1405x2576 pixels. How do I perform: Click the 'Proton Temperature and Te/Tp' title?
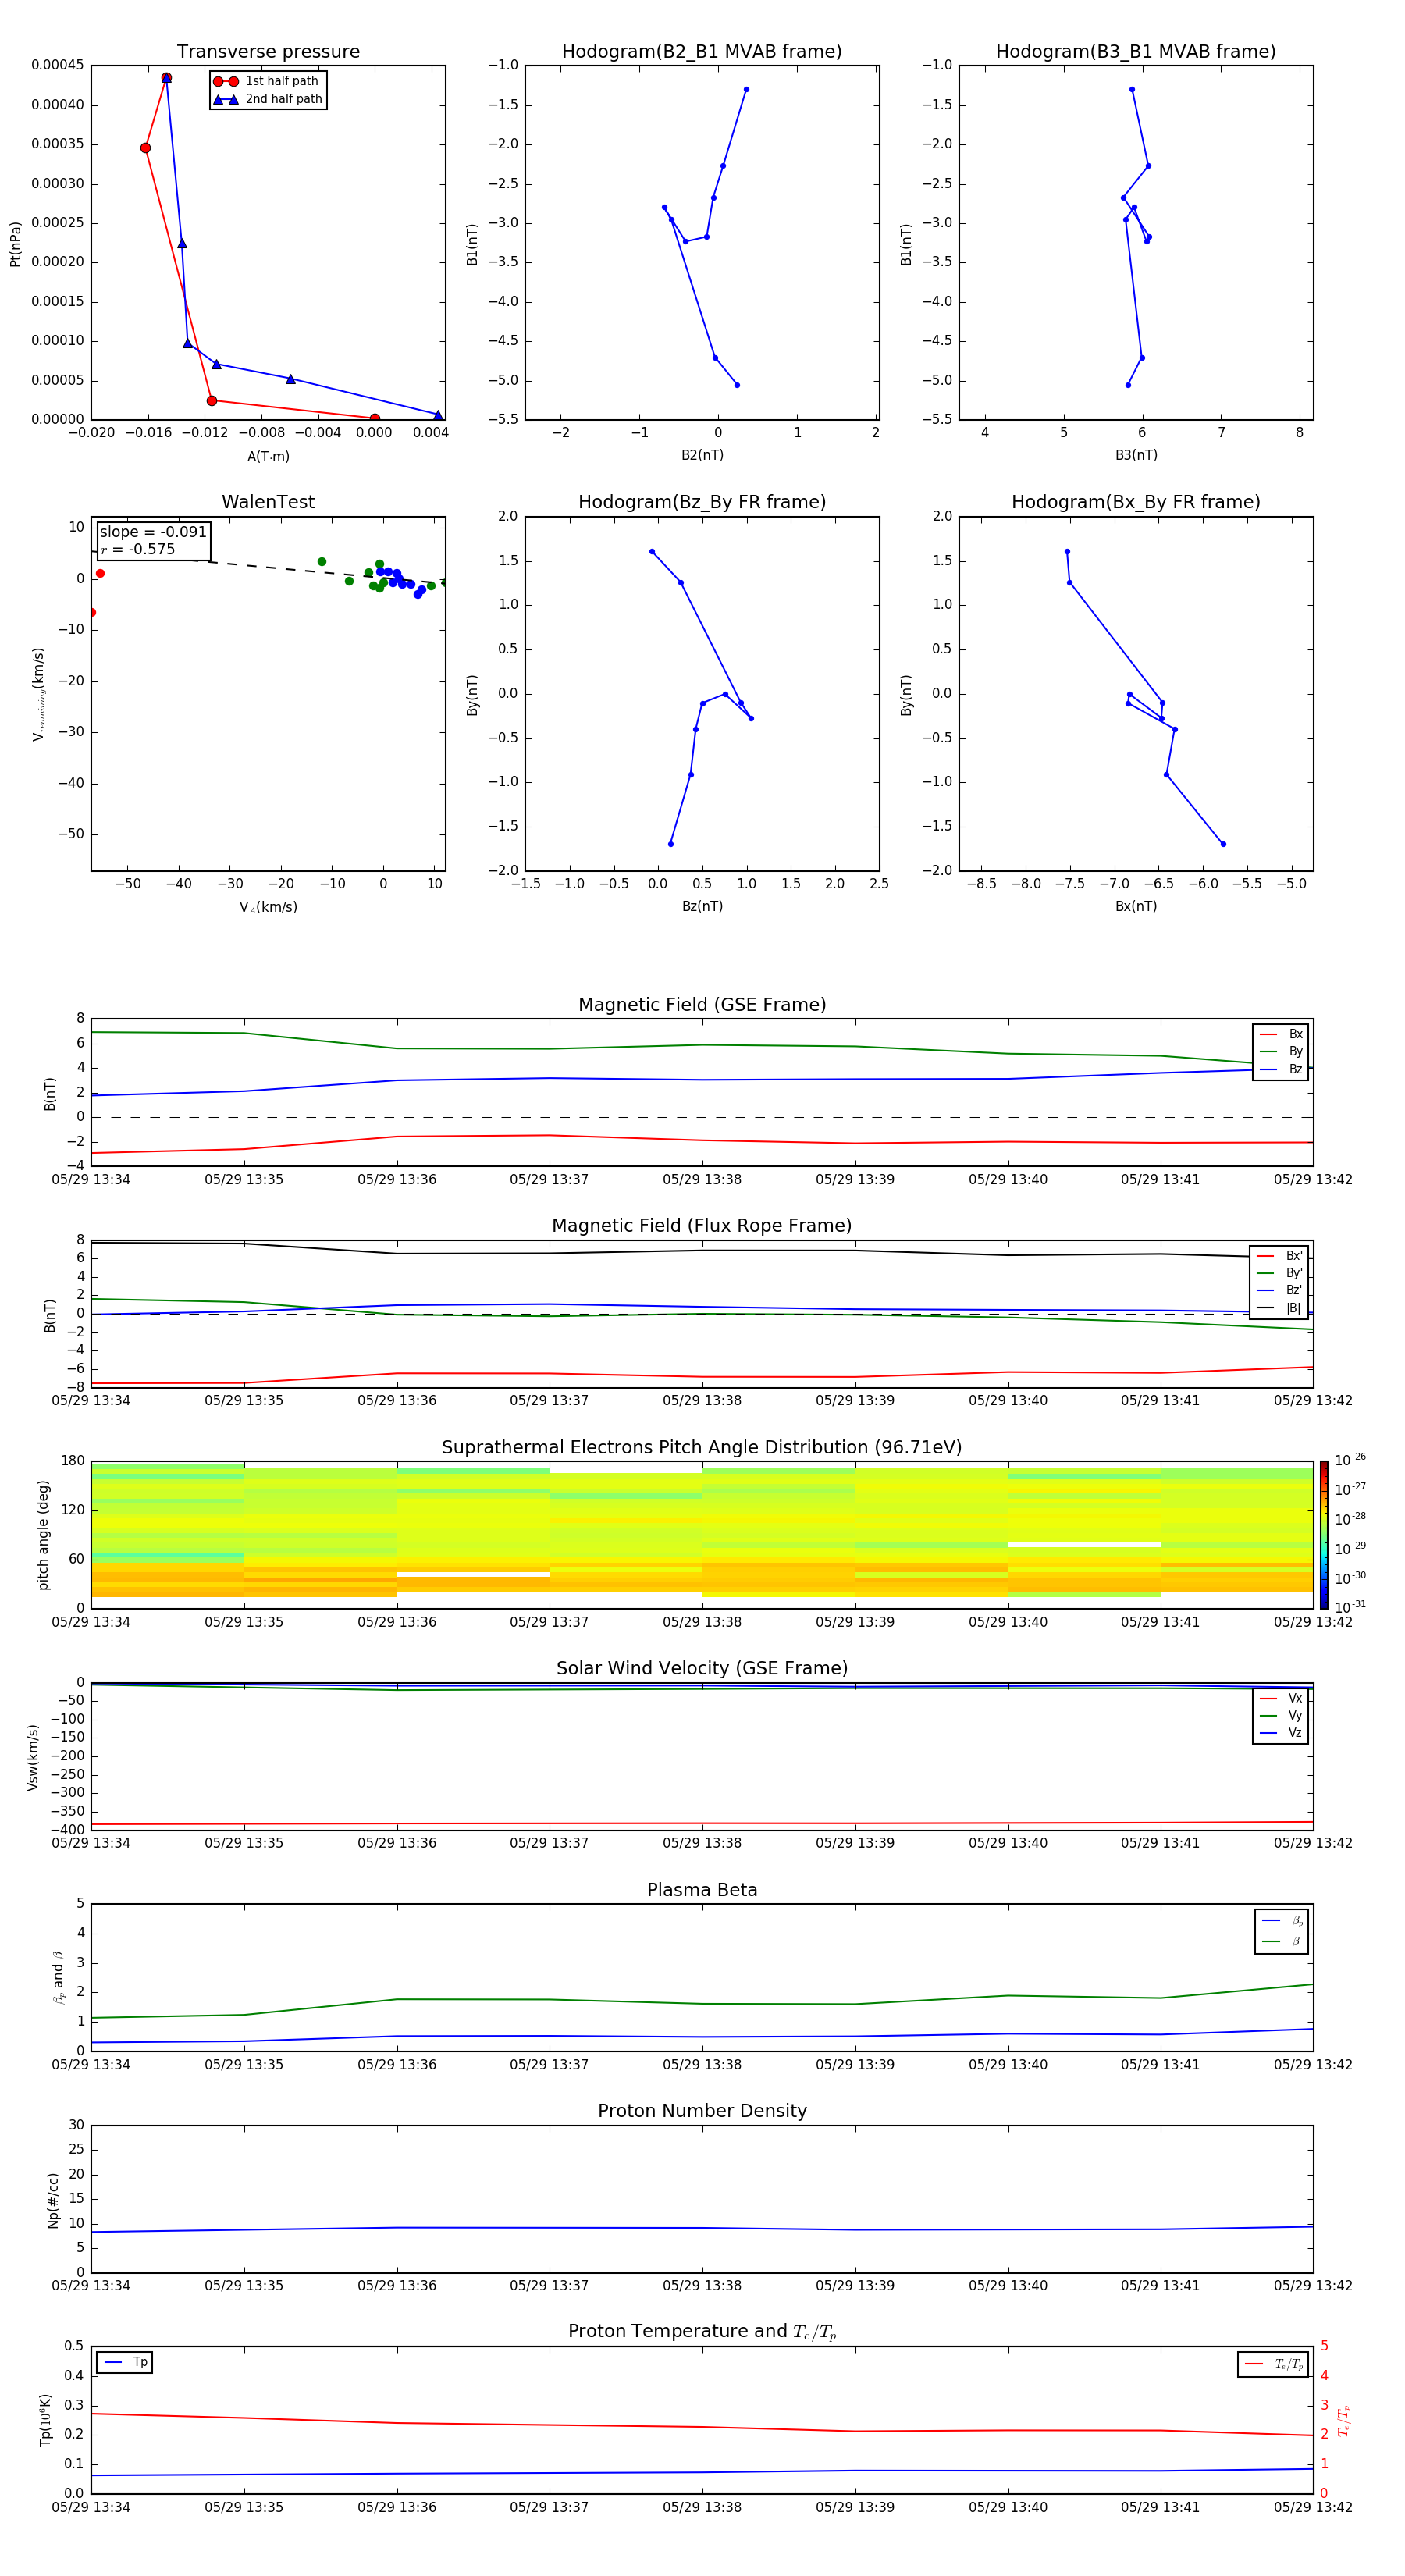coord(702,2331)
